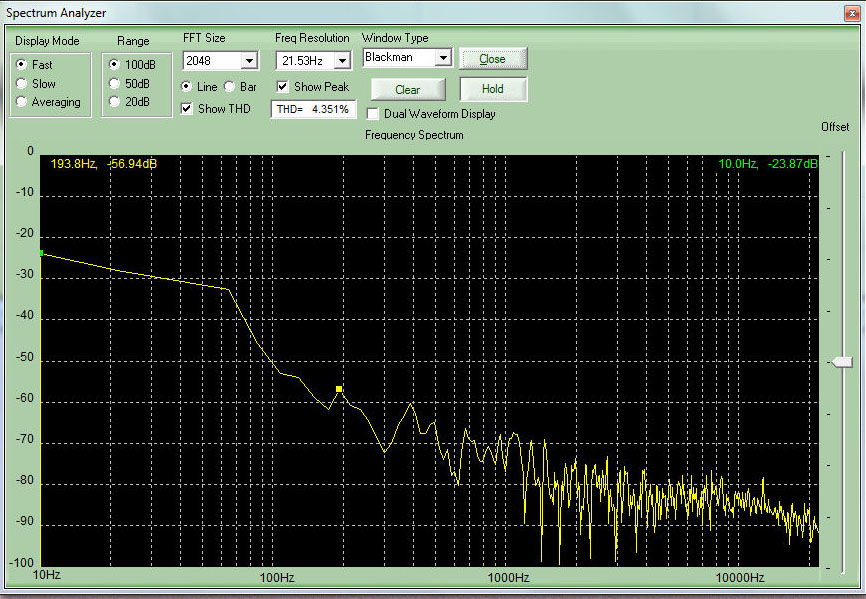Pick the 20dB range option
Image resolution: width=866 pixels, height=599 pixels.
(115, 101)
